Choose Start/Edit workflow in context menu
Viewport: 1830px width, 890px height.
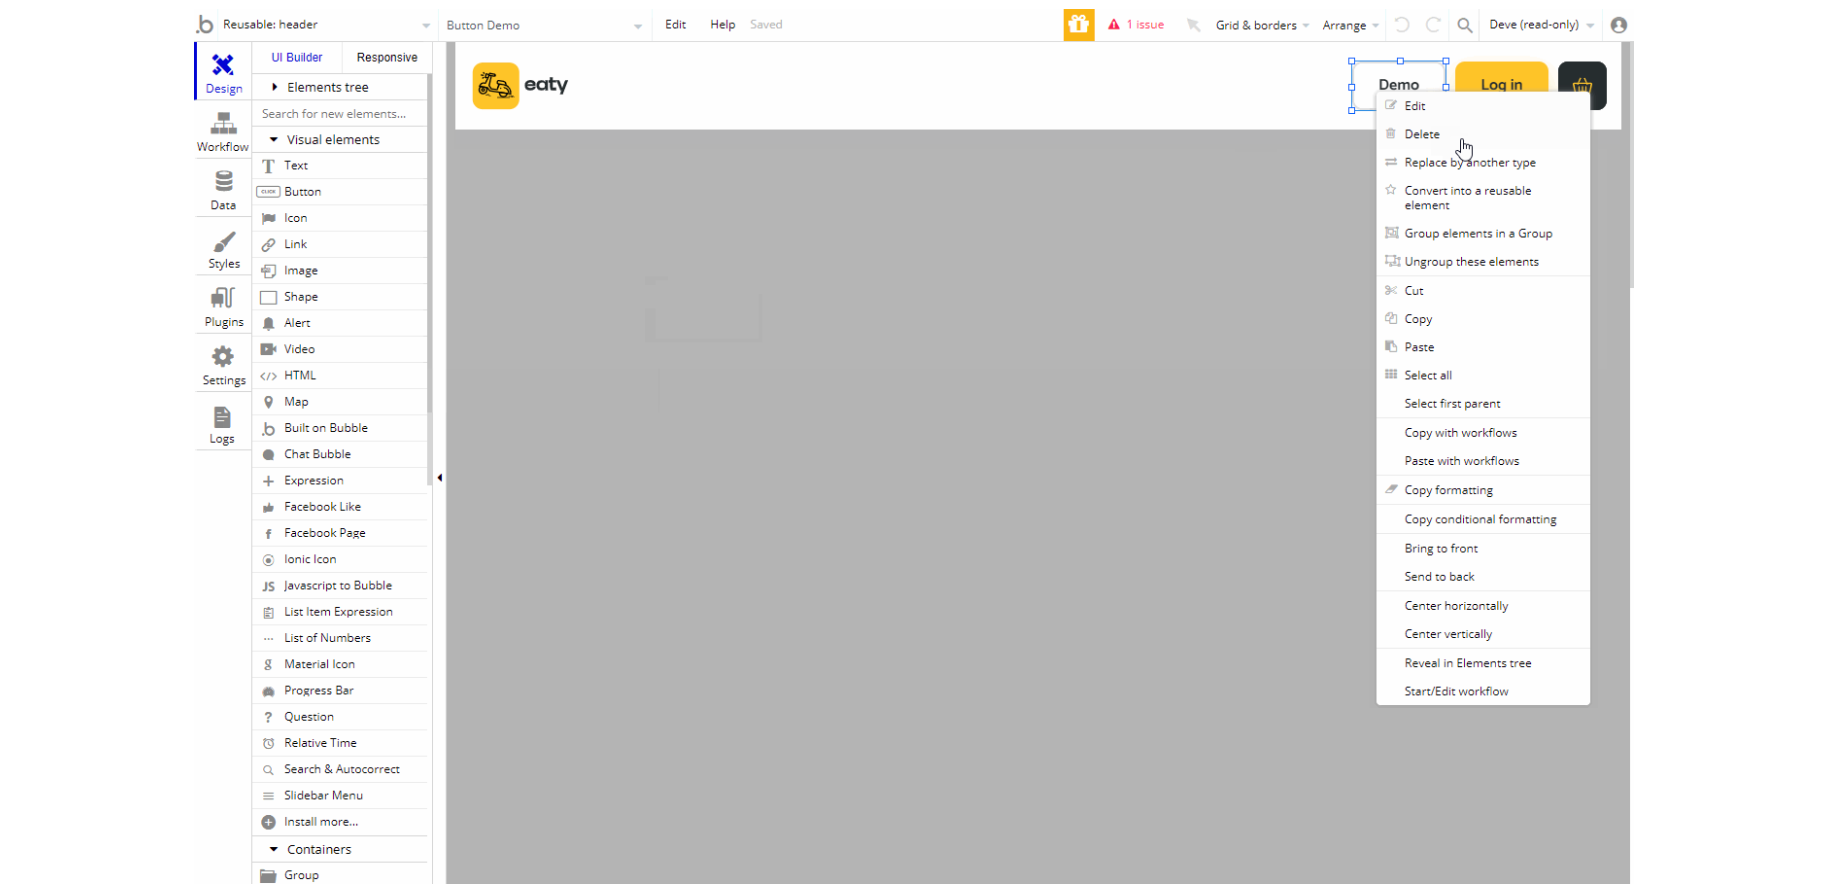[1482, 691]
